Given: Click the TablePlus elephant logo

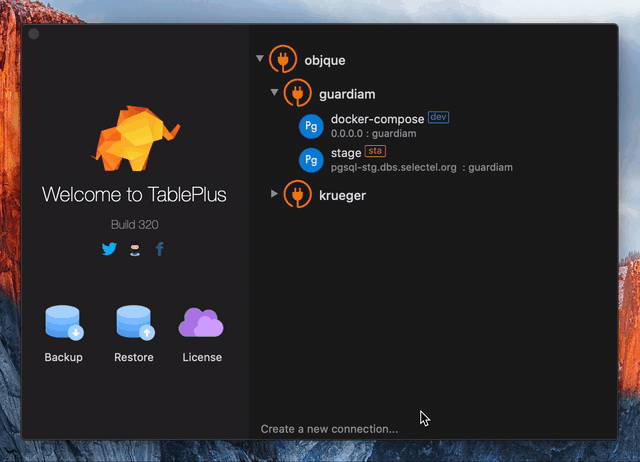Looking at the screenshot, I should (x=136, y=138).
